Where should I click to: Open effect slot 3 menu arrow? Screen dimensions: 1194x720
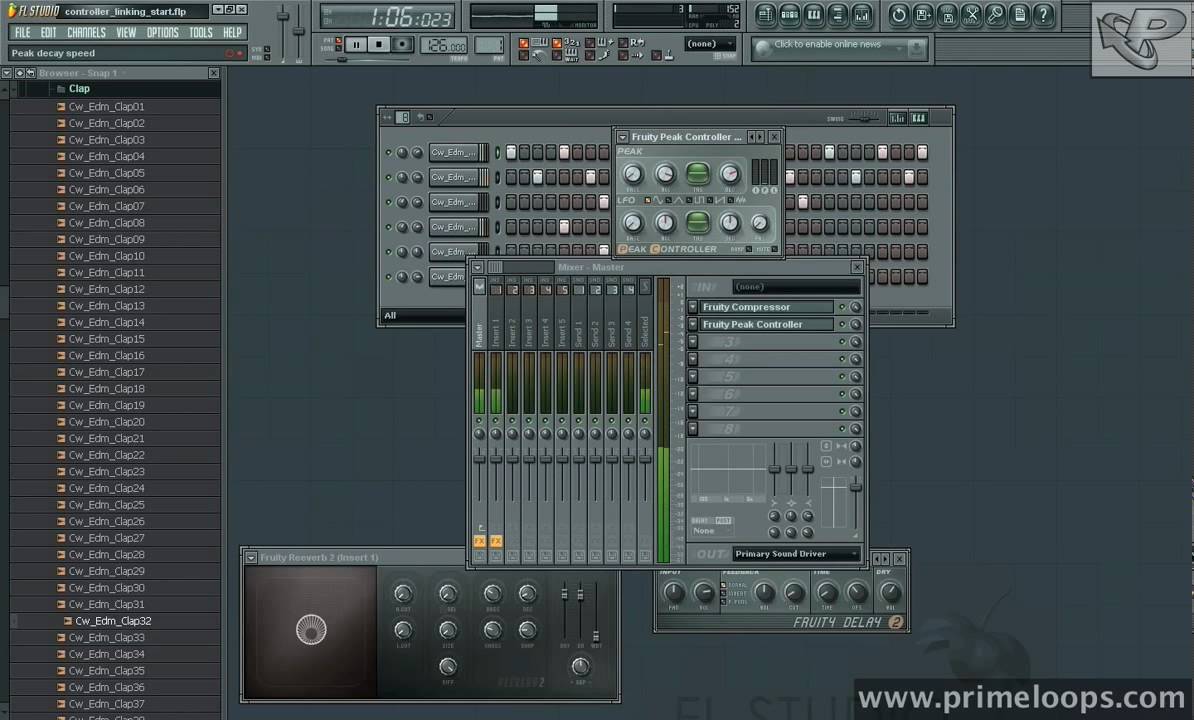point(693,342)
